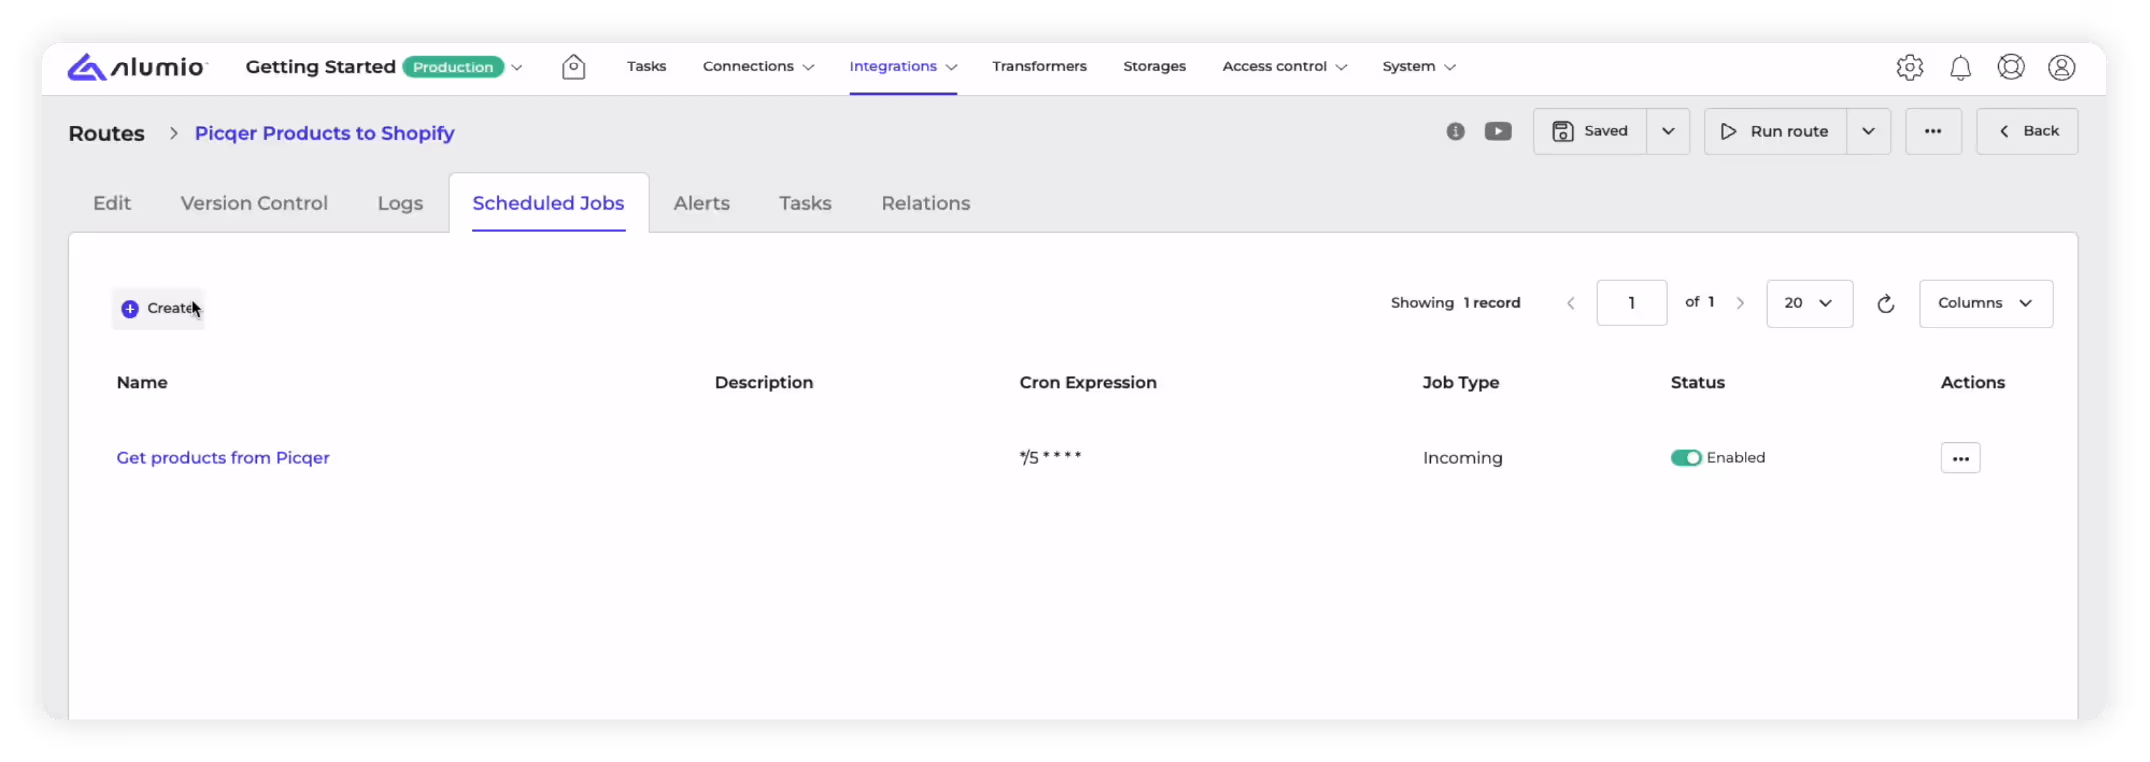Click the Alumio logo
This screenshot has width=2150, height=762.
tap(137, 67)
